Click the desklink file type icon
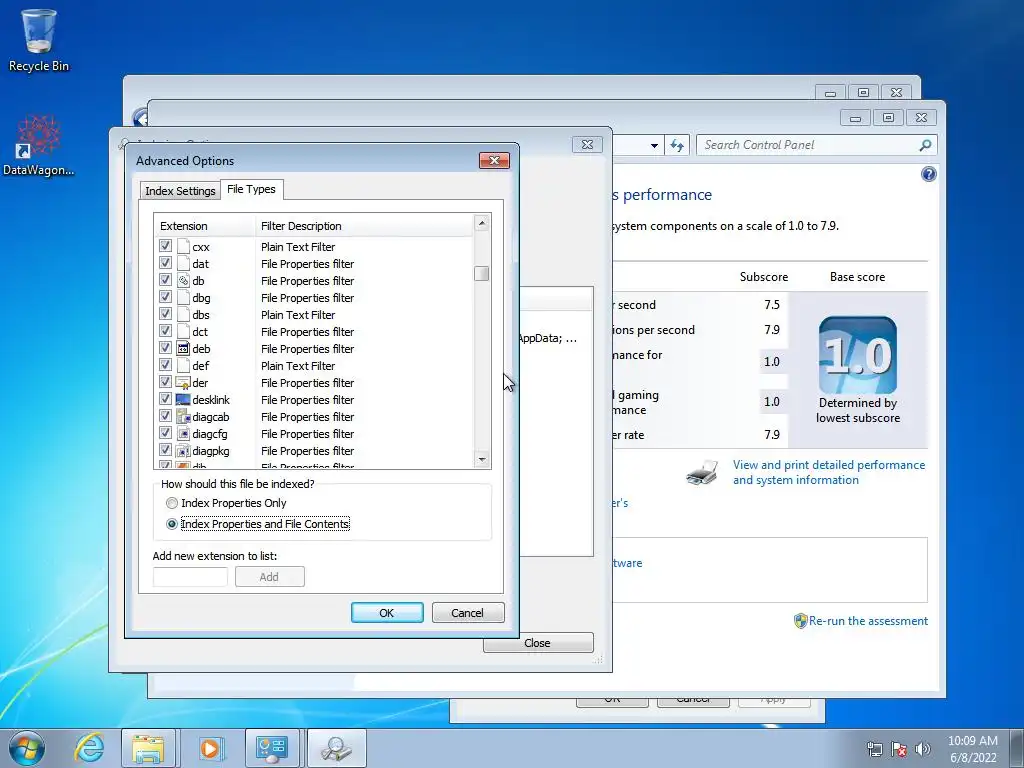The height and width of the screenshot is (768, 1024). coord(184,400)
